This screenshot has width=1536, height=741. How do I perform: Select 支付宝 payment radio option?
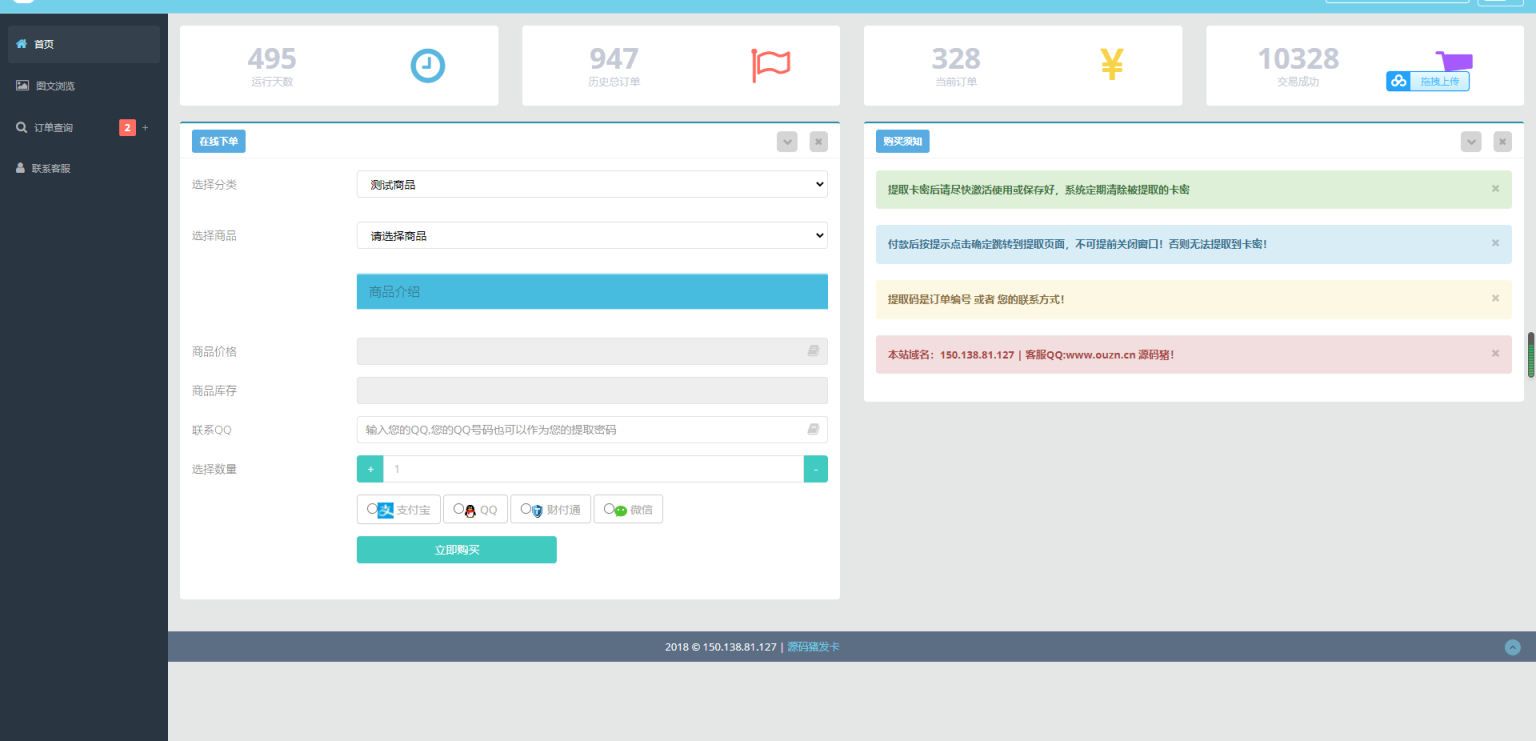372,509
